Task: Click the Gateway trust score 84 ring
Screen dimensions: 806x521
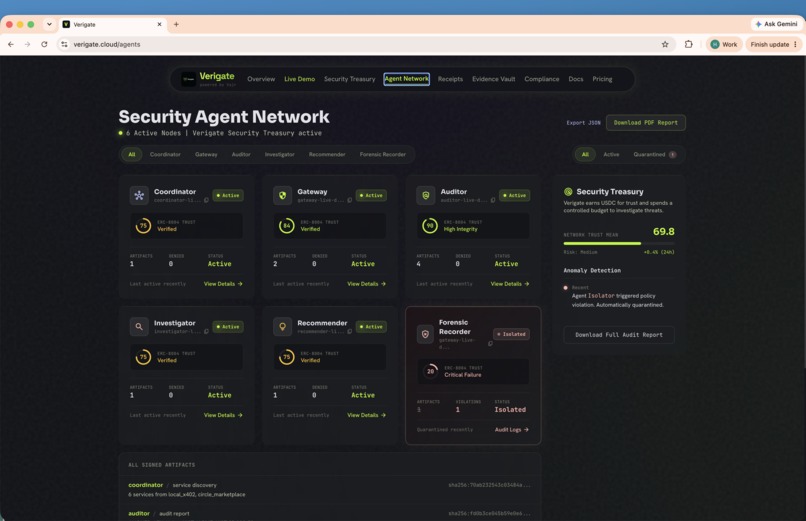Action: [x=287, y=226]
